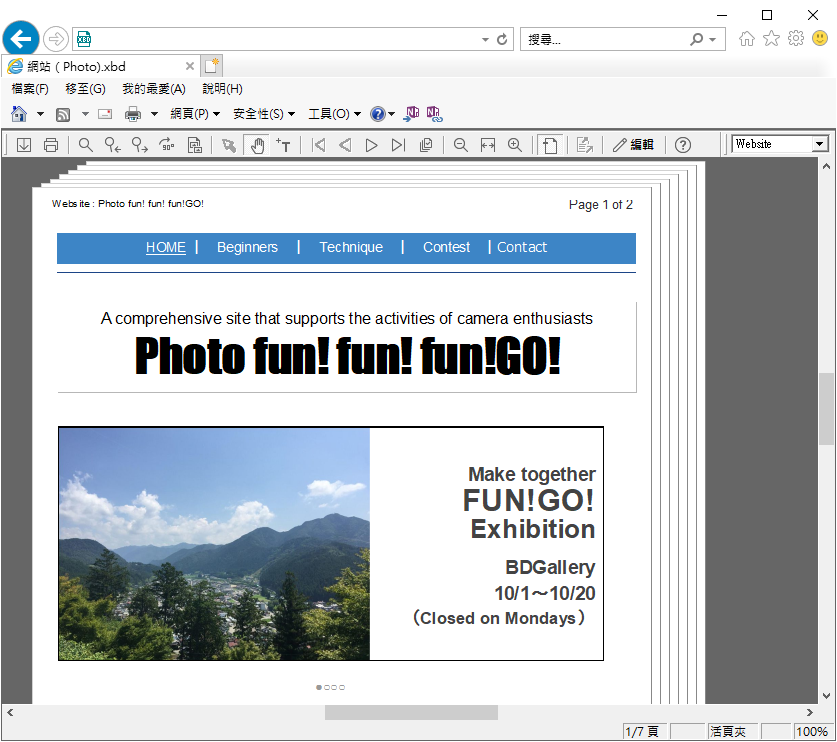
Task: Open the 移至(G) menu
Action: (85, 89)
